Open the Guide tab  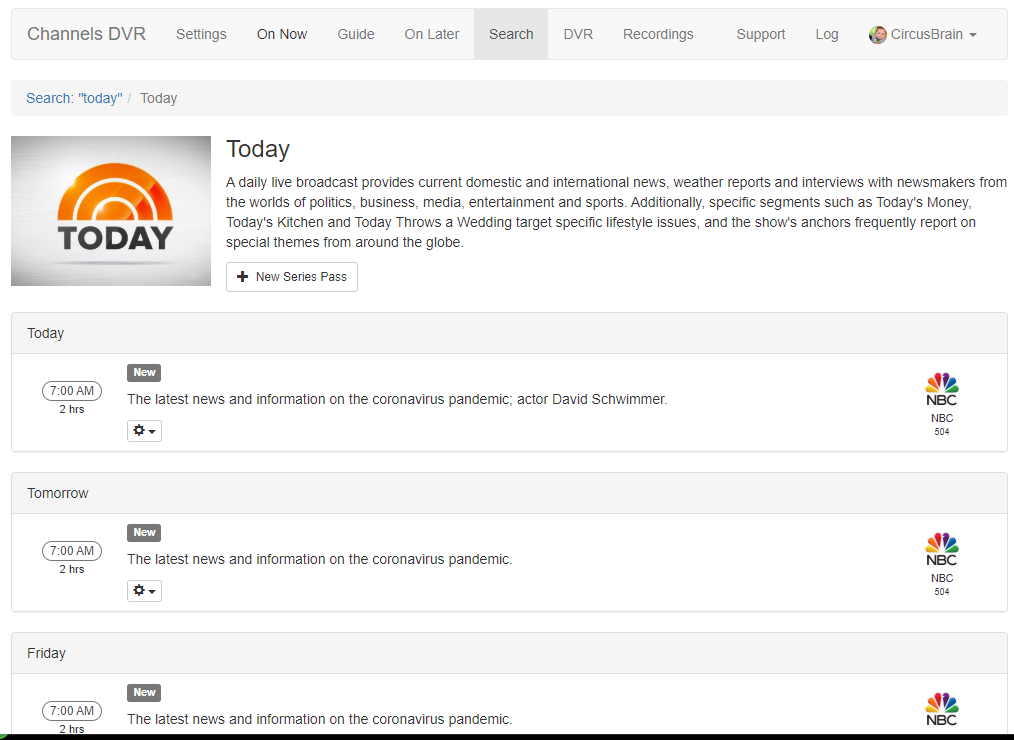356,34
